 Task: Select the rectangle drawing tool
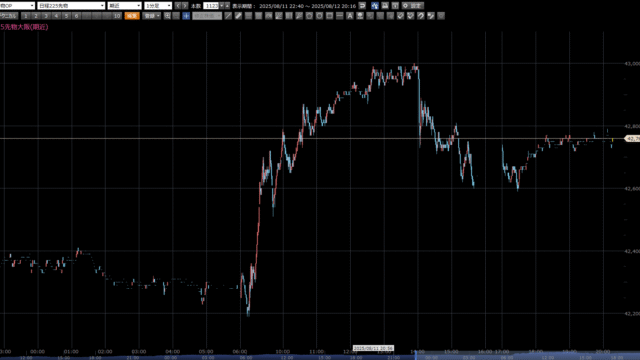tap(329, 16)
